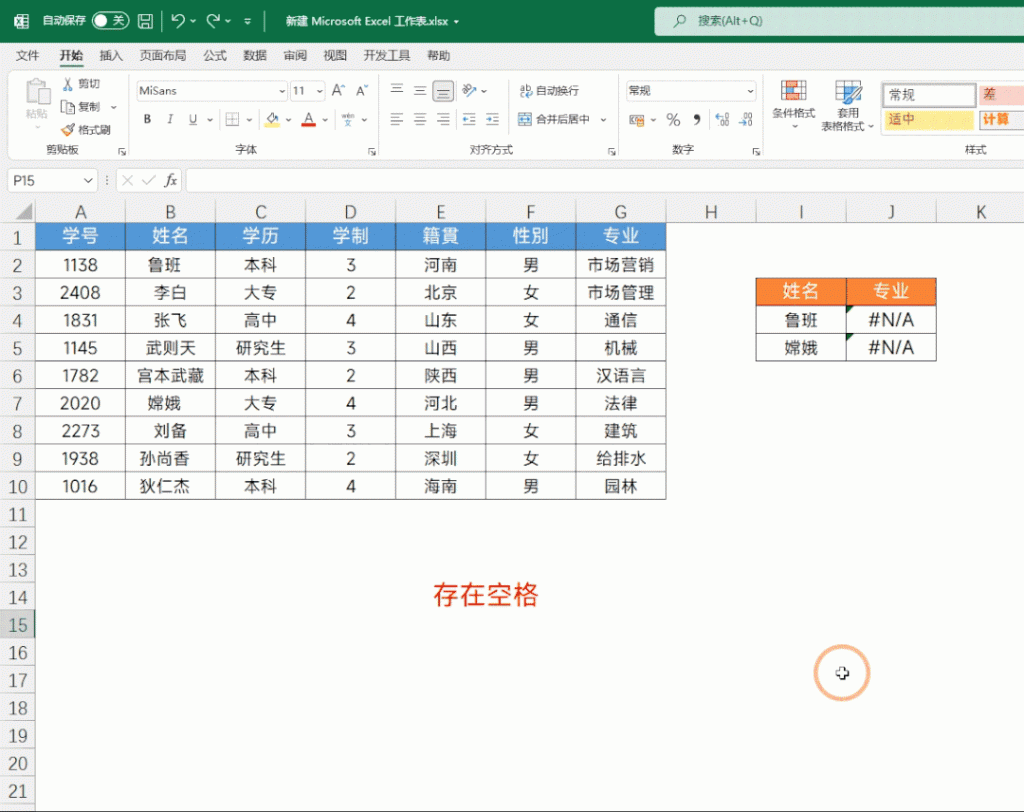
Task: Click the 格式刷 format painter button
Action: pyautogui.click(x=86, y=129)
